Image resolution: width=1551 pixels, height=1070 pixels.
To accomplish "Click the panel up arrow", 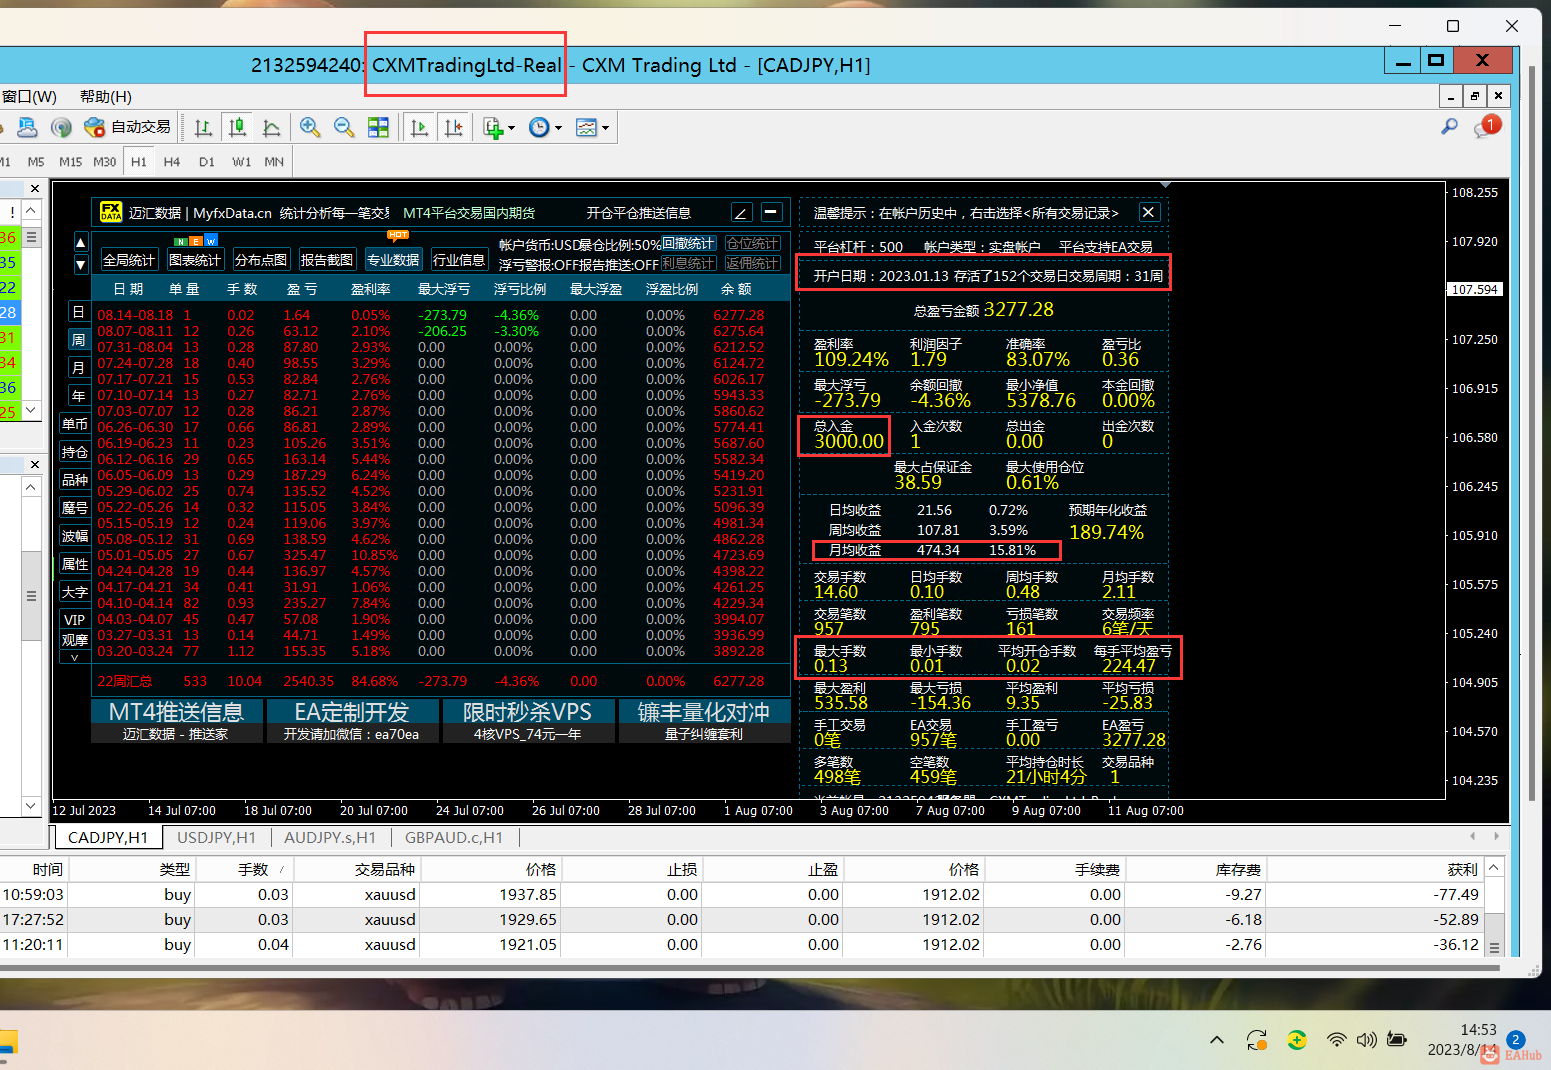I will (x=81, y=243).
